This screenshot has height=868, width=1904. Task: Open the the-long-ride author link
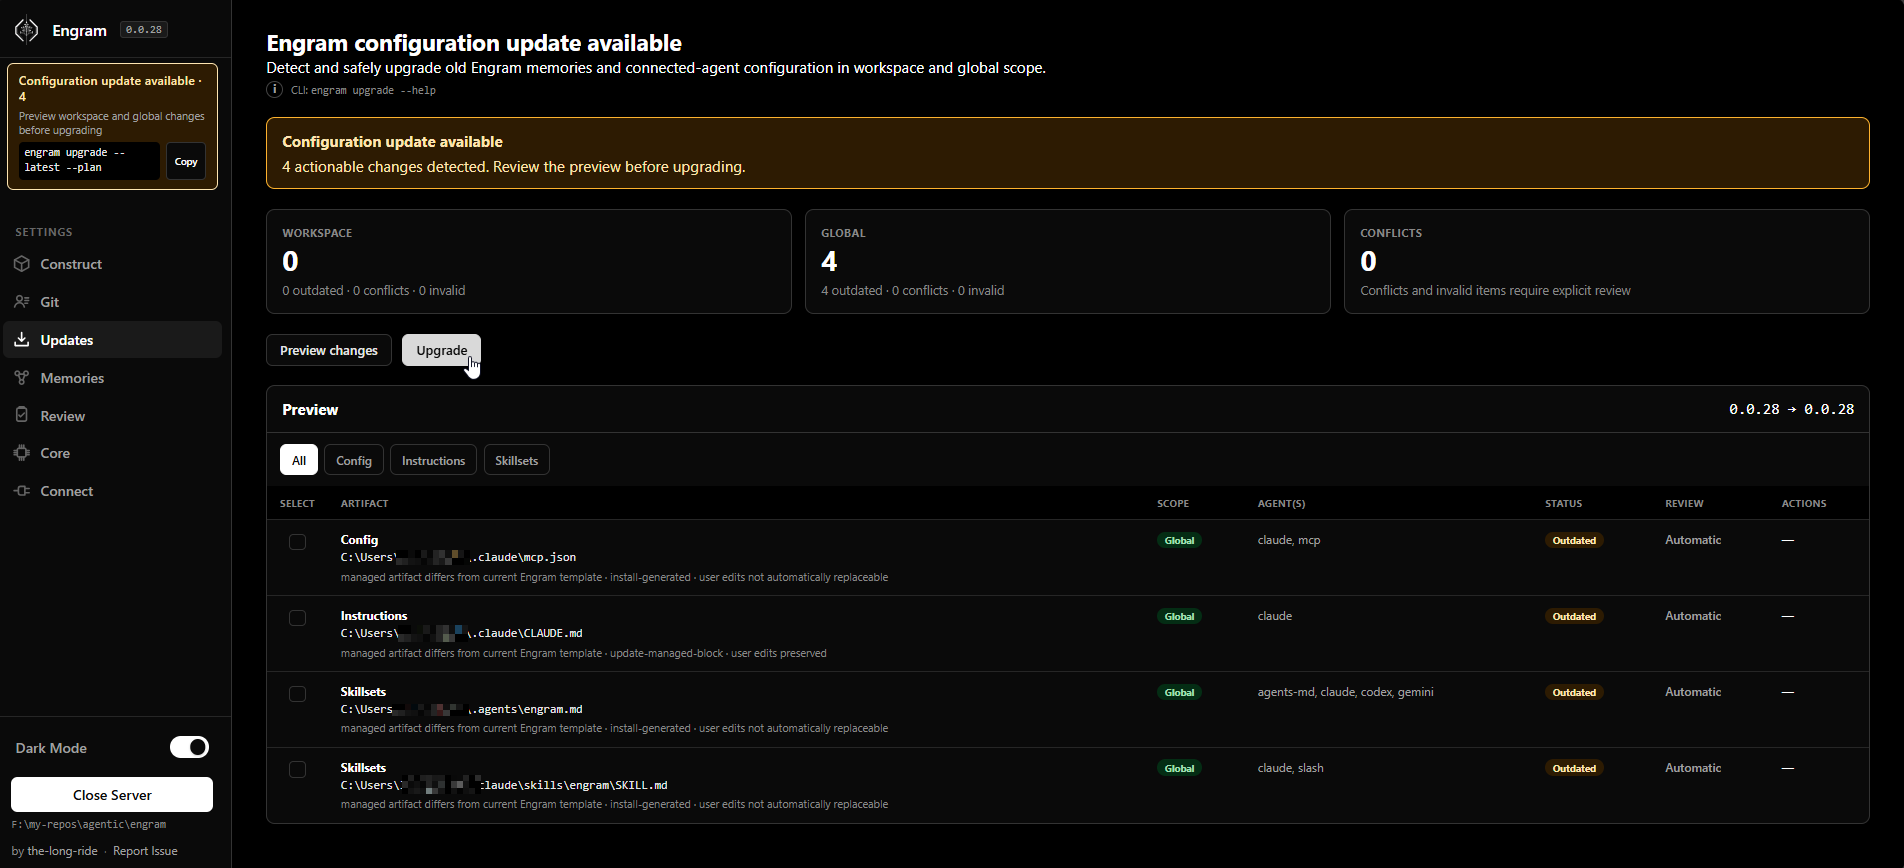tap(62, 851)
